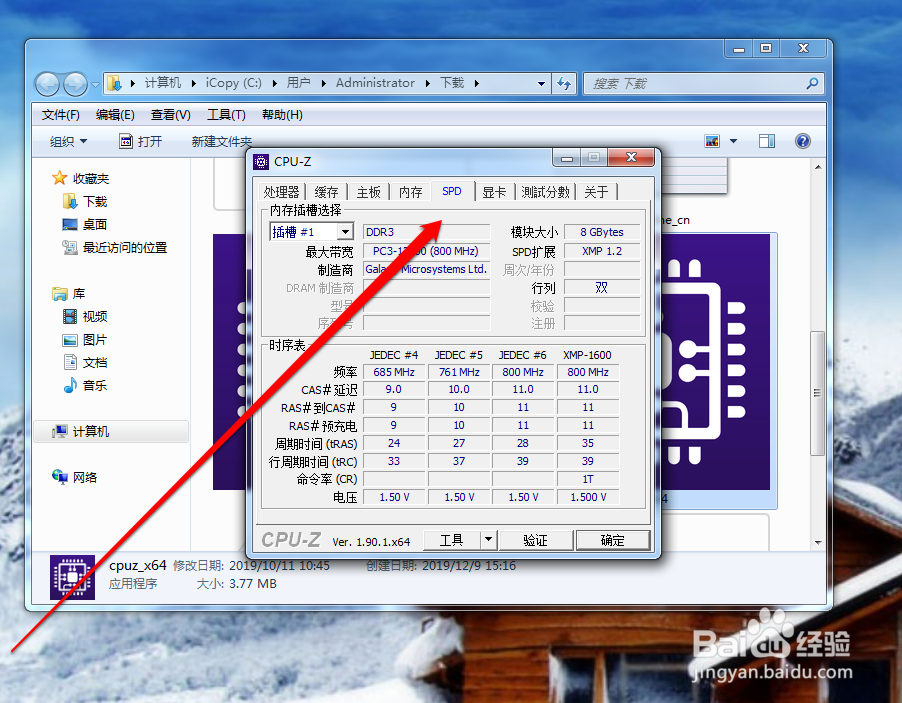Screen dimensions: 902x703
Task: Click the CPU-Z title bar app icon
Action: coord(261,162)
